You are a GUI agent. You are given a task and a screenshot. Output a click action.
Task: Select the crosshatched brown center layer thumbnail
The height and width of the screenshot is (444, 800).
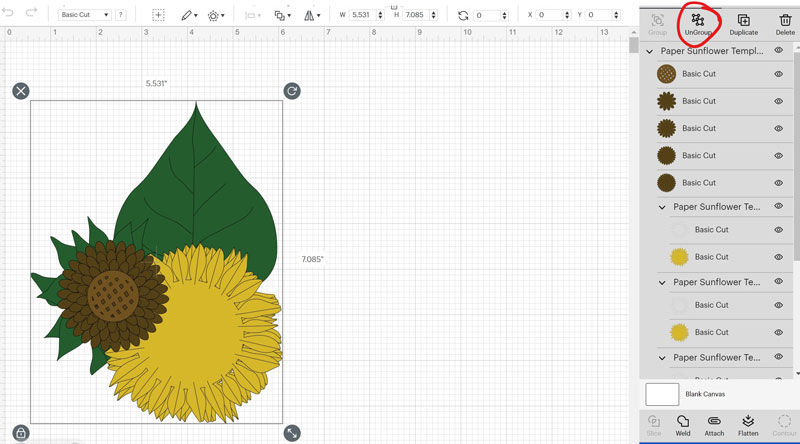pyautogui.click(x=666, y=74)
